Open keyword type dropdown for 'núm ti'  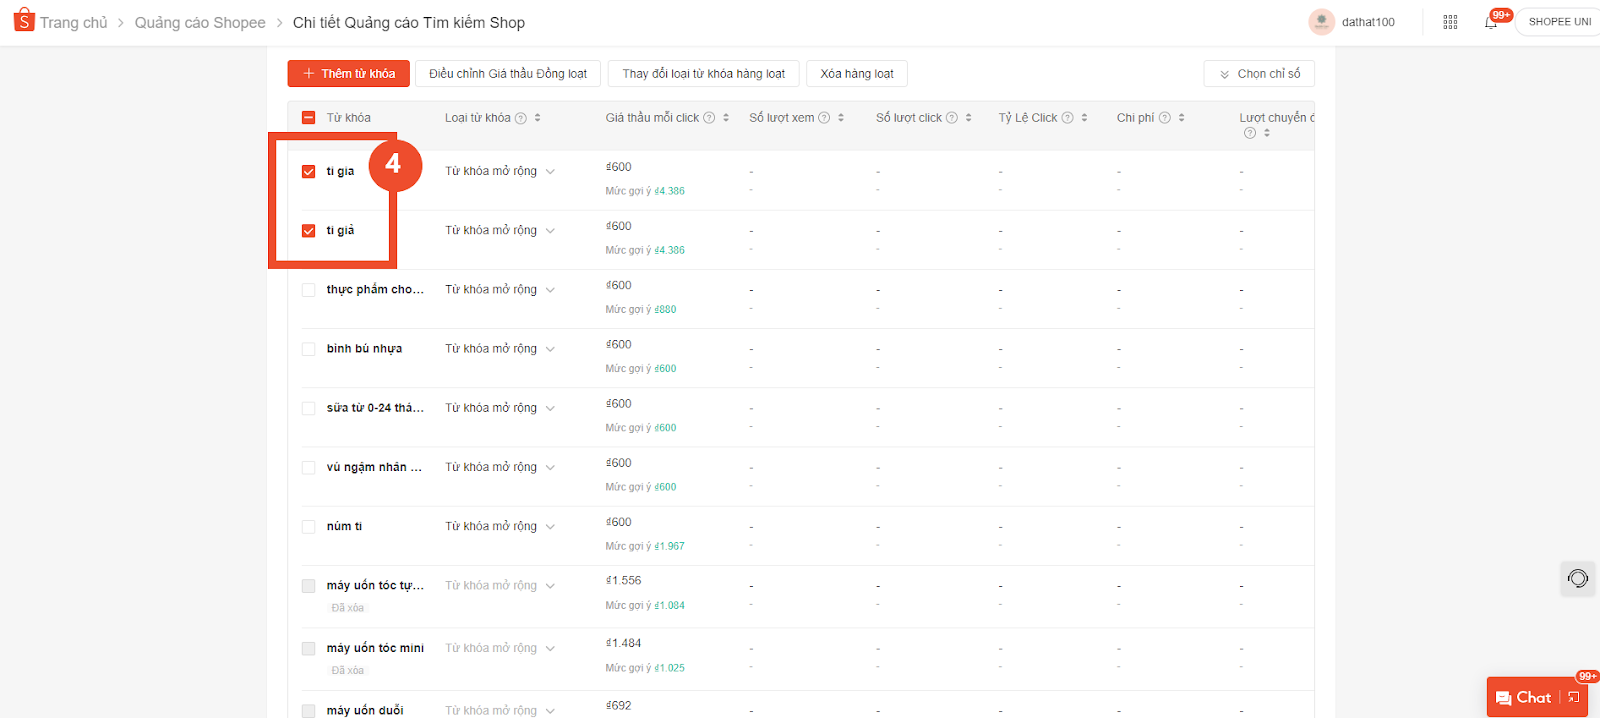500,525
